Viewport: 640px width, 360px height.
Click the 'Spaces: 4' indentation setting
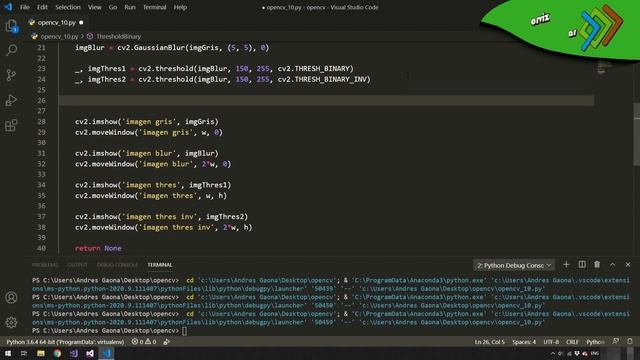tap(524, 342)
